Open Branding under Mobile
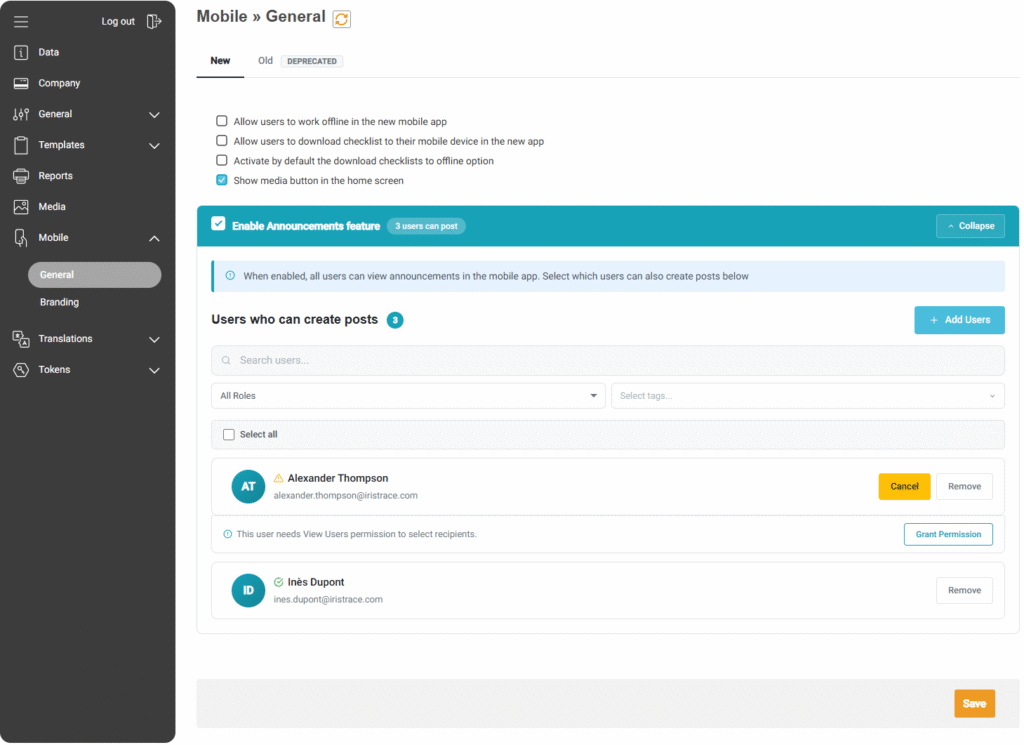Viewport: 1024px width, 745px height. (x=59, y=302)
